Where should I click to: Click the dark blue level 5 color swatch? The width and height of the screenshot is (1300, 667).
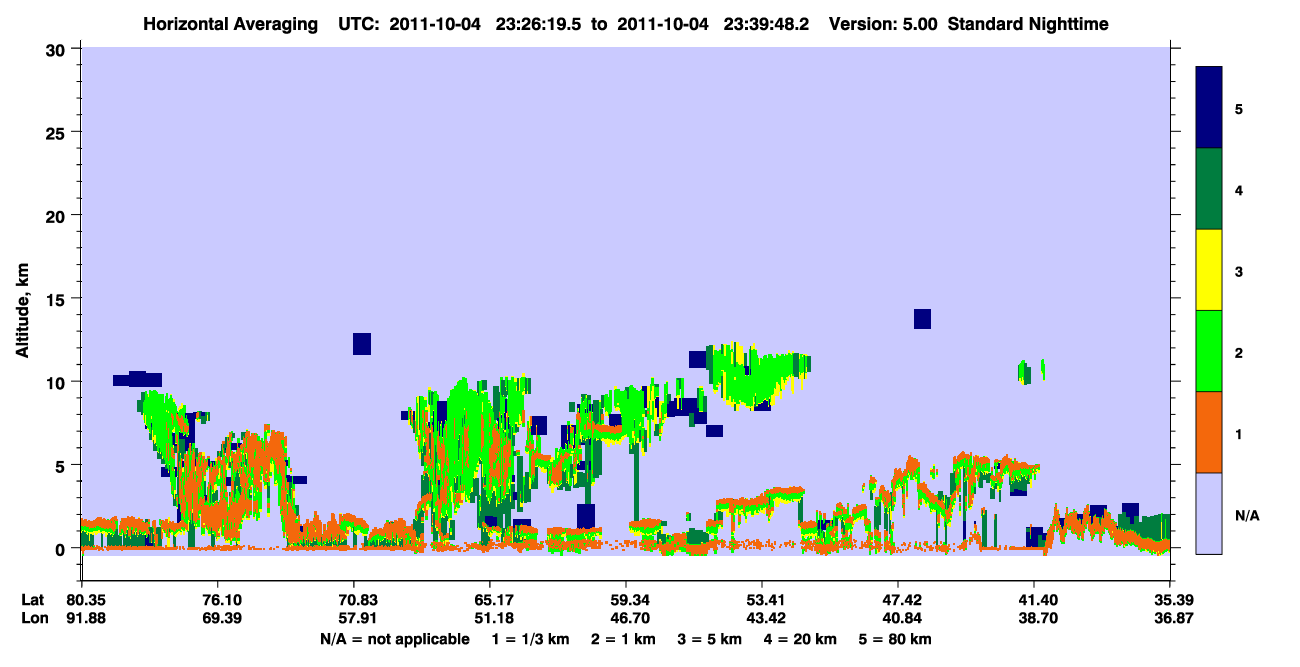[1209, 108]
